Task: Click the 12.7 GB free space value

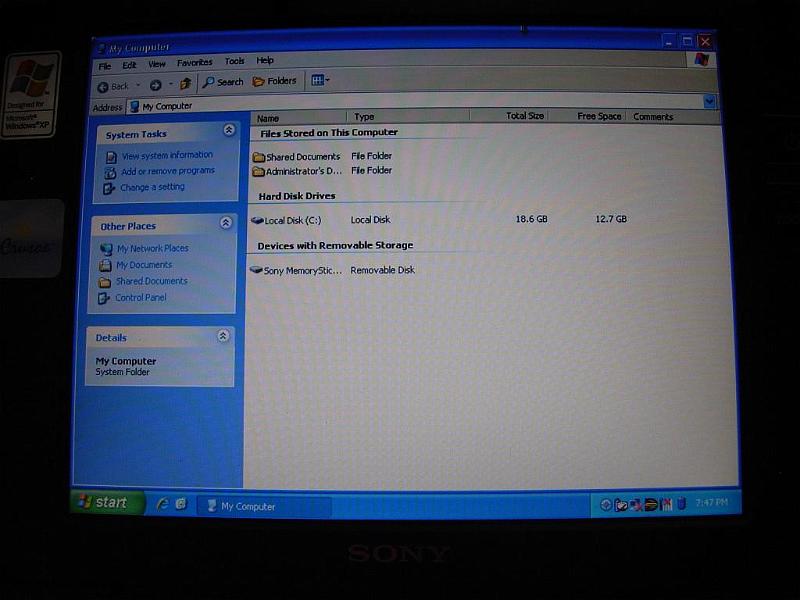Action: pyautogui.click(x=611, y=219)
